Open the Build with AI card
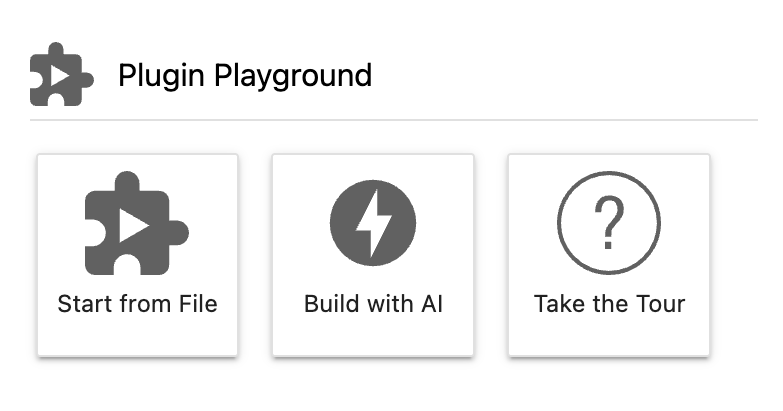 point(373,255)
